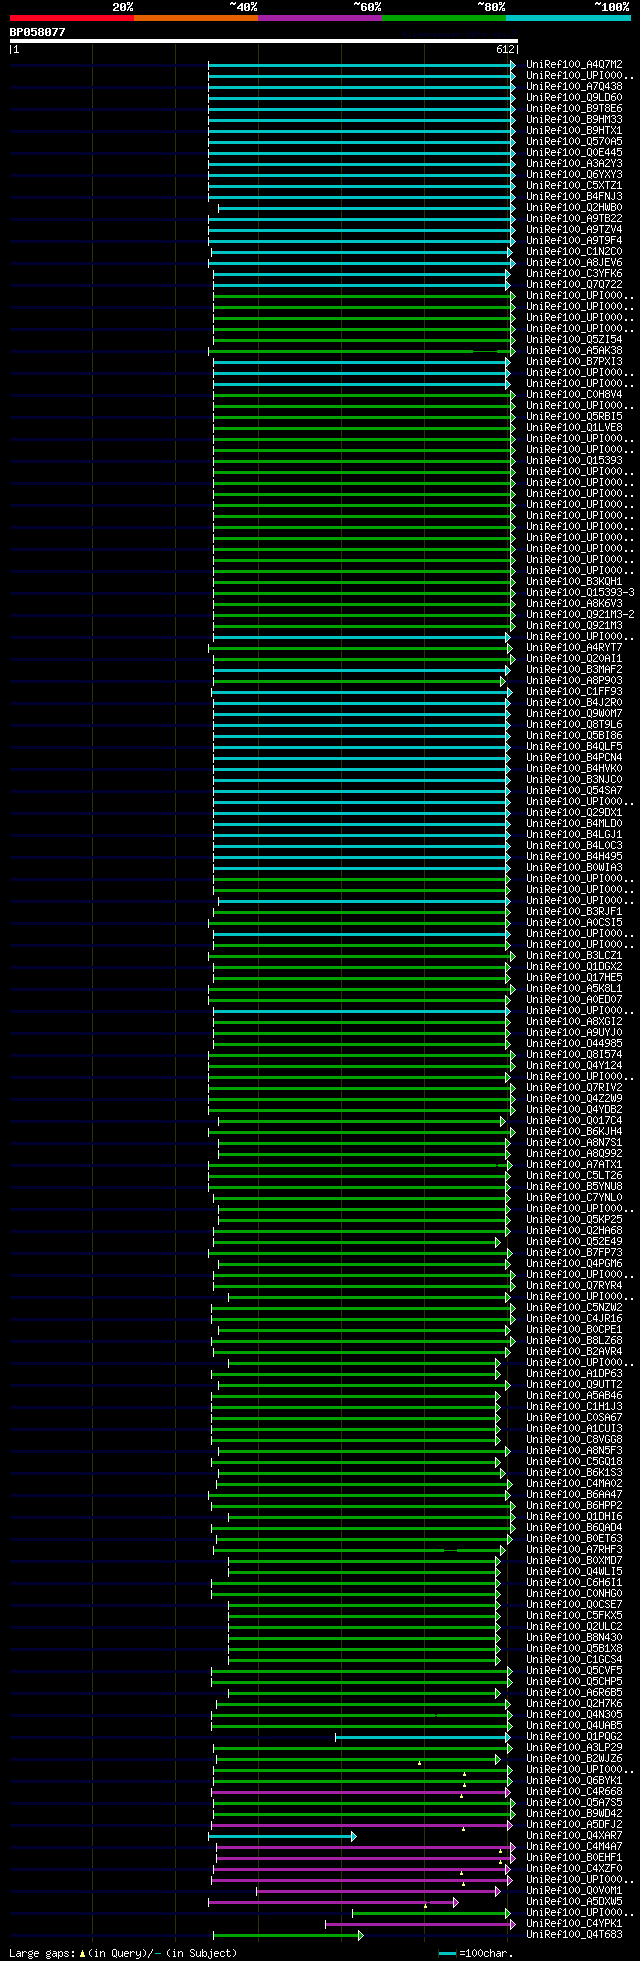Select label UniRef100_A4RYT7
The image size is (640, 1961).
tap(574, 648)
